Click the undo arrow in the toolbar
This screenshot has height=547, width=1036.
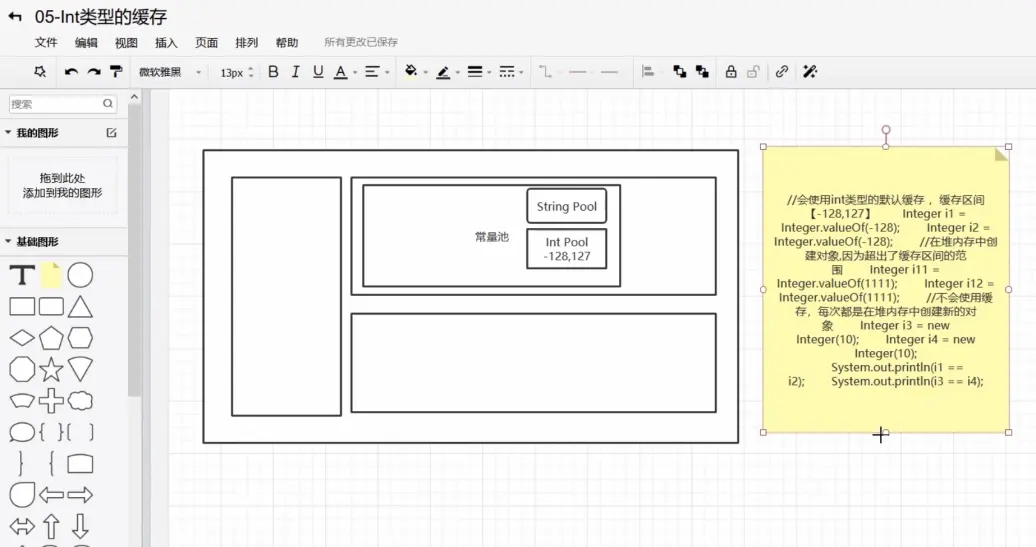(71, 72)
